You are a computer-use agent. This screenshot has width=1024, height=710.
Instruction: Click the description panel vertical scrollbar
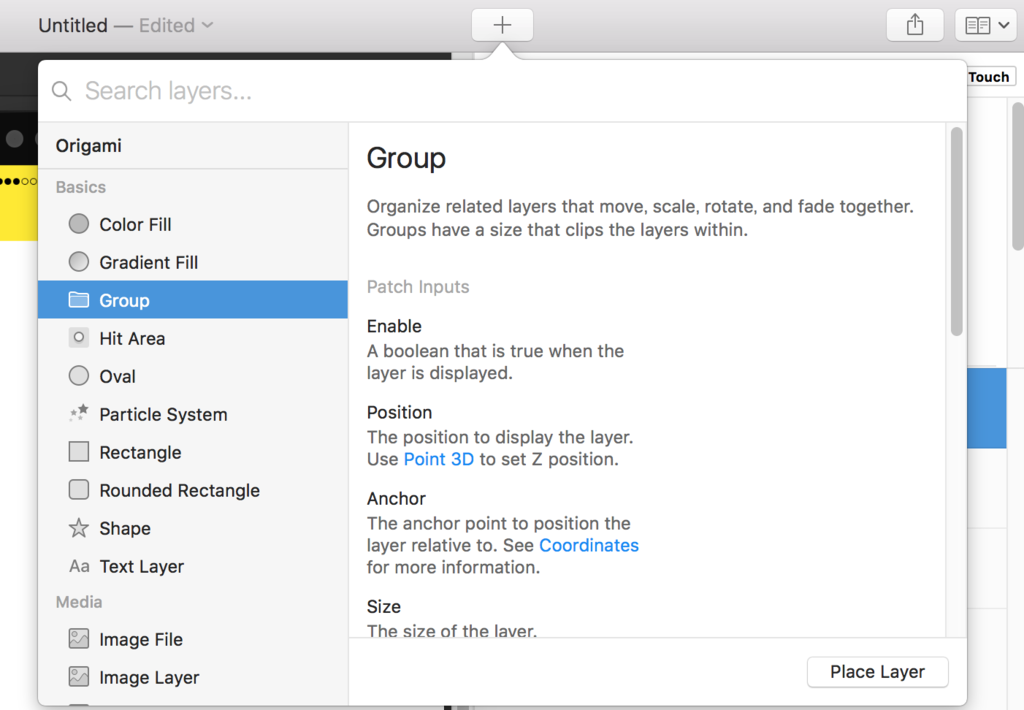click(x=957, y=231)
